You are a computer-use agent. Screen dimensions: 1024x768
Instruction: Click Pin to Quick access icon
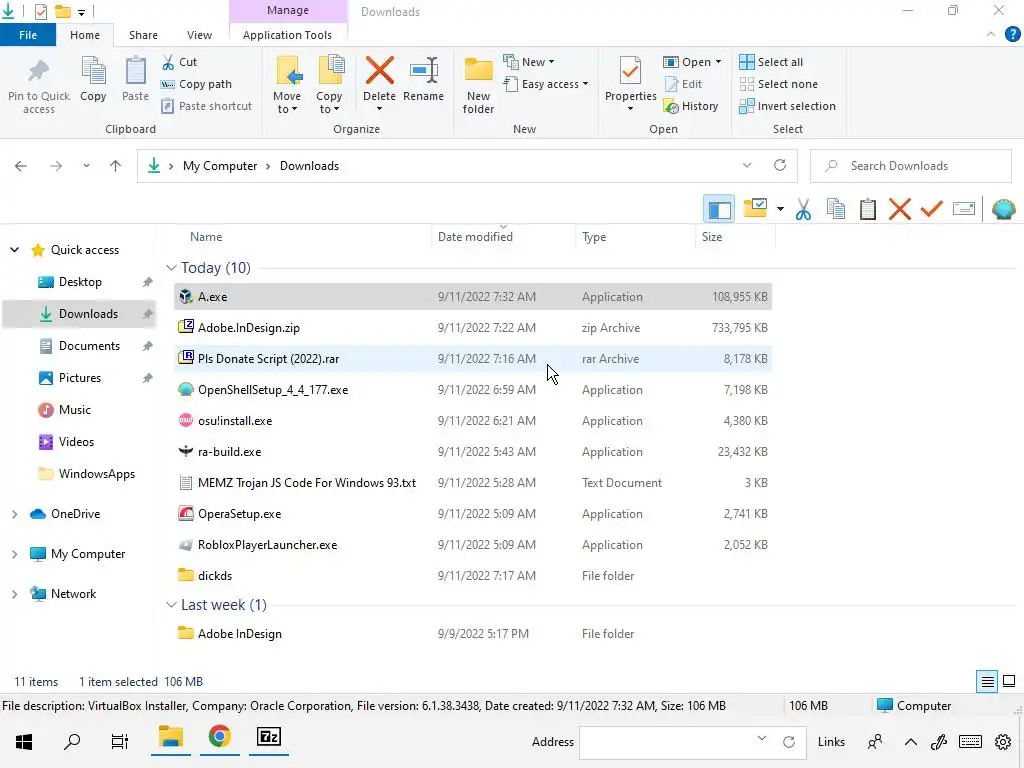point(39,72)
